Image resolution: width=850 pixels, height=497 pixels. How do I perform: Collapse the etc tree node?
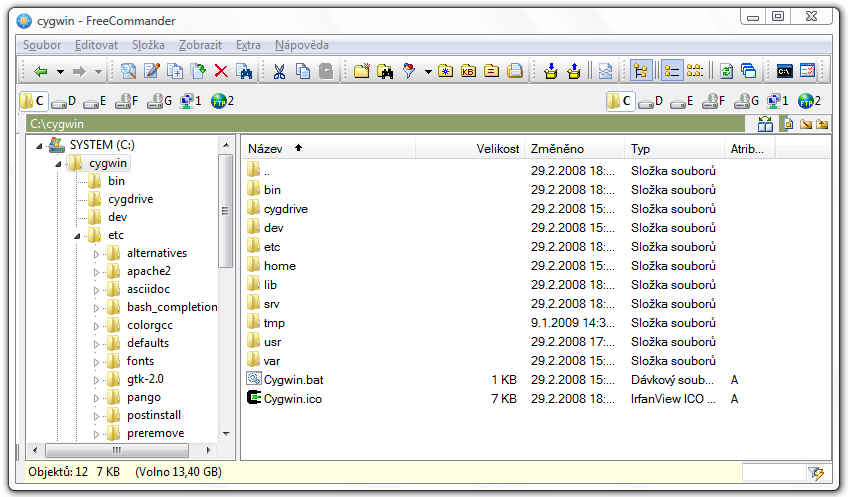[x=77, y=236]
